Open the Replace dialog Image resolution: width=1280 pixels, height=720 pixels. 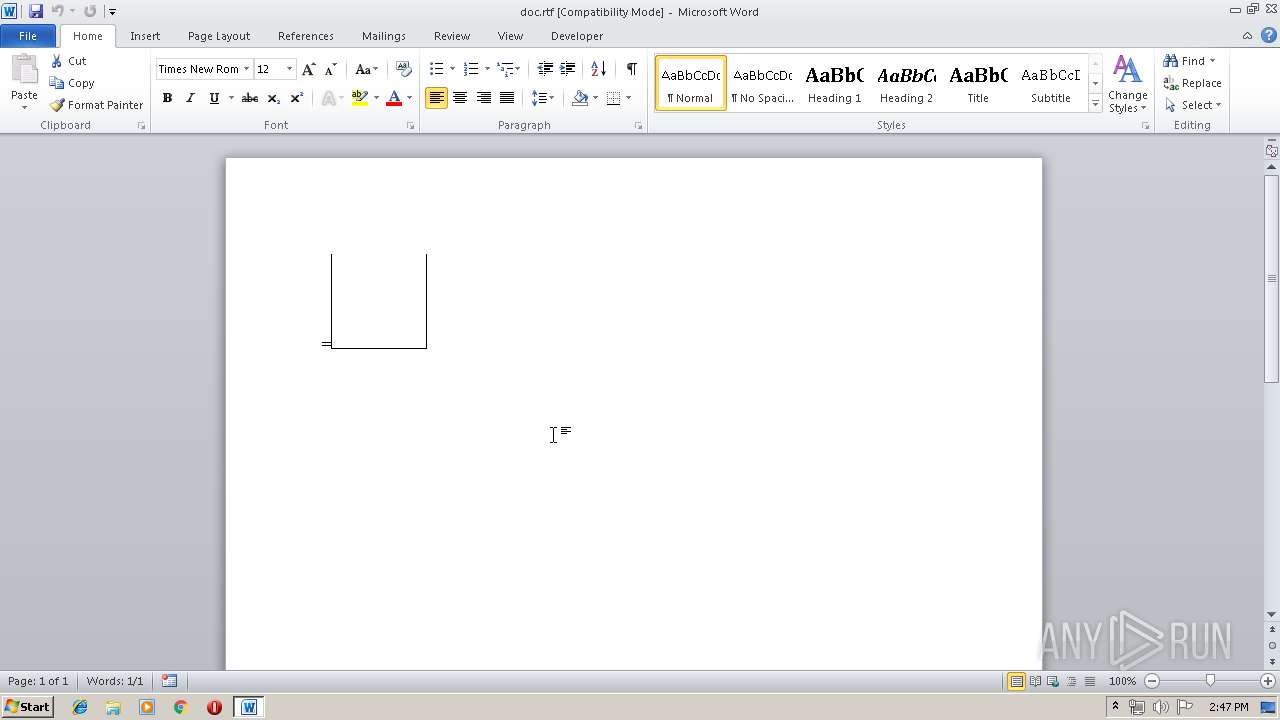point(1192,83)
